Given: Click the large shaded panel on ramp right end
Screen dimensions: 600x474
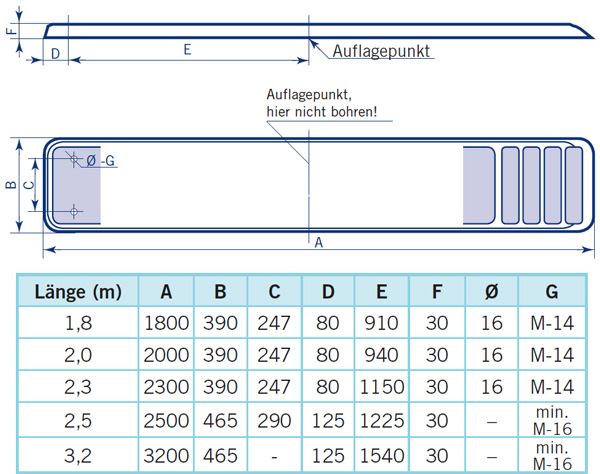Looking at the screenshot, I should tap(479, 185).
